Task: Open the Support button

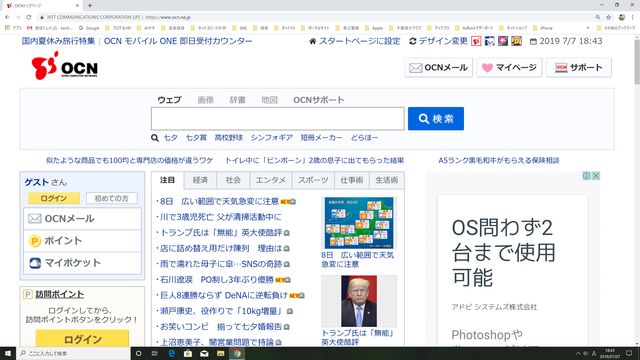Action: tap(579, 67)
